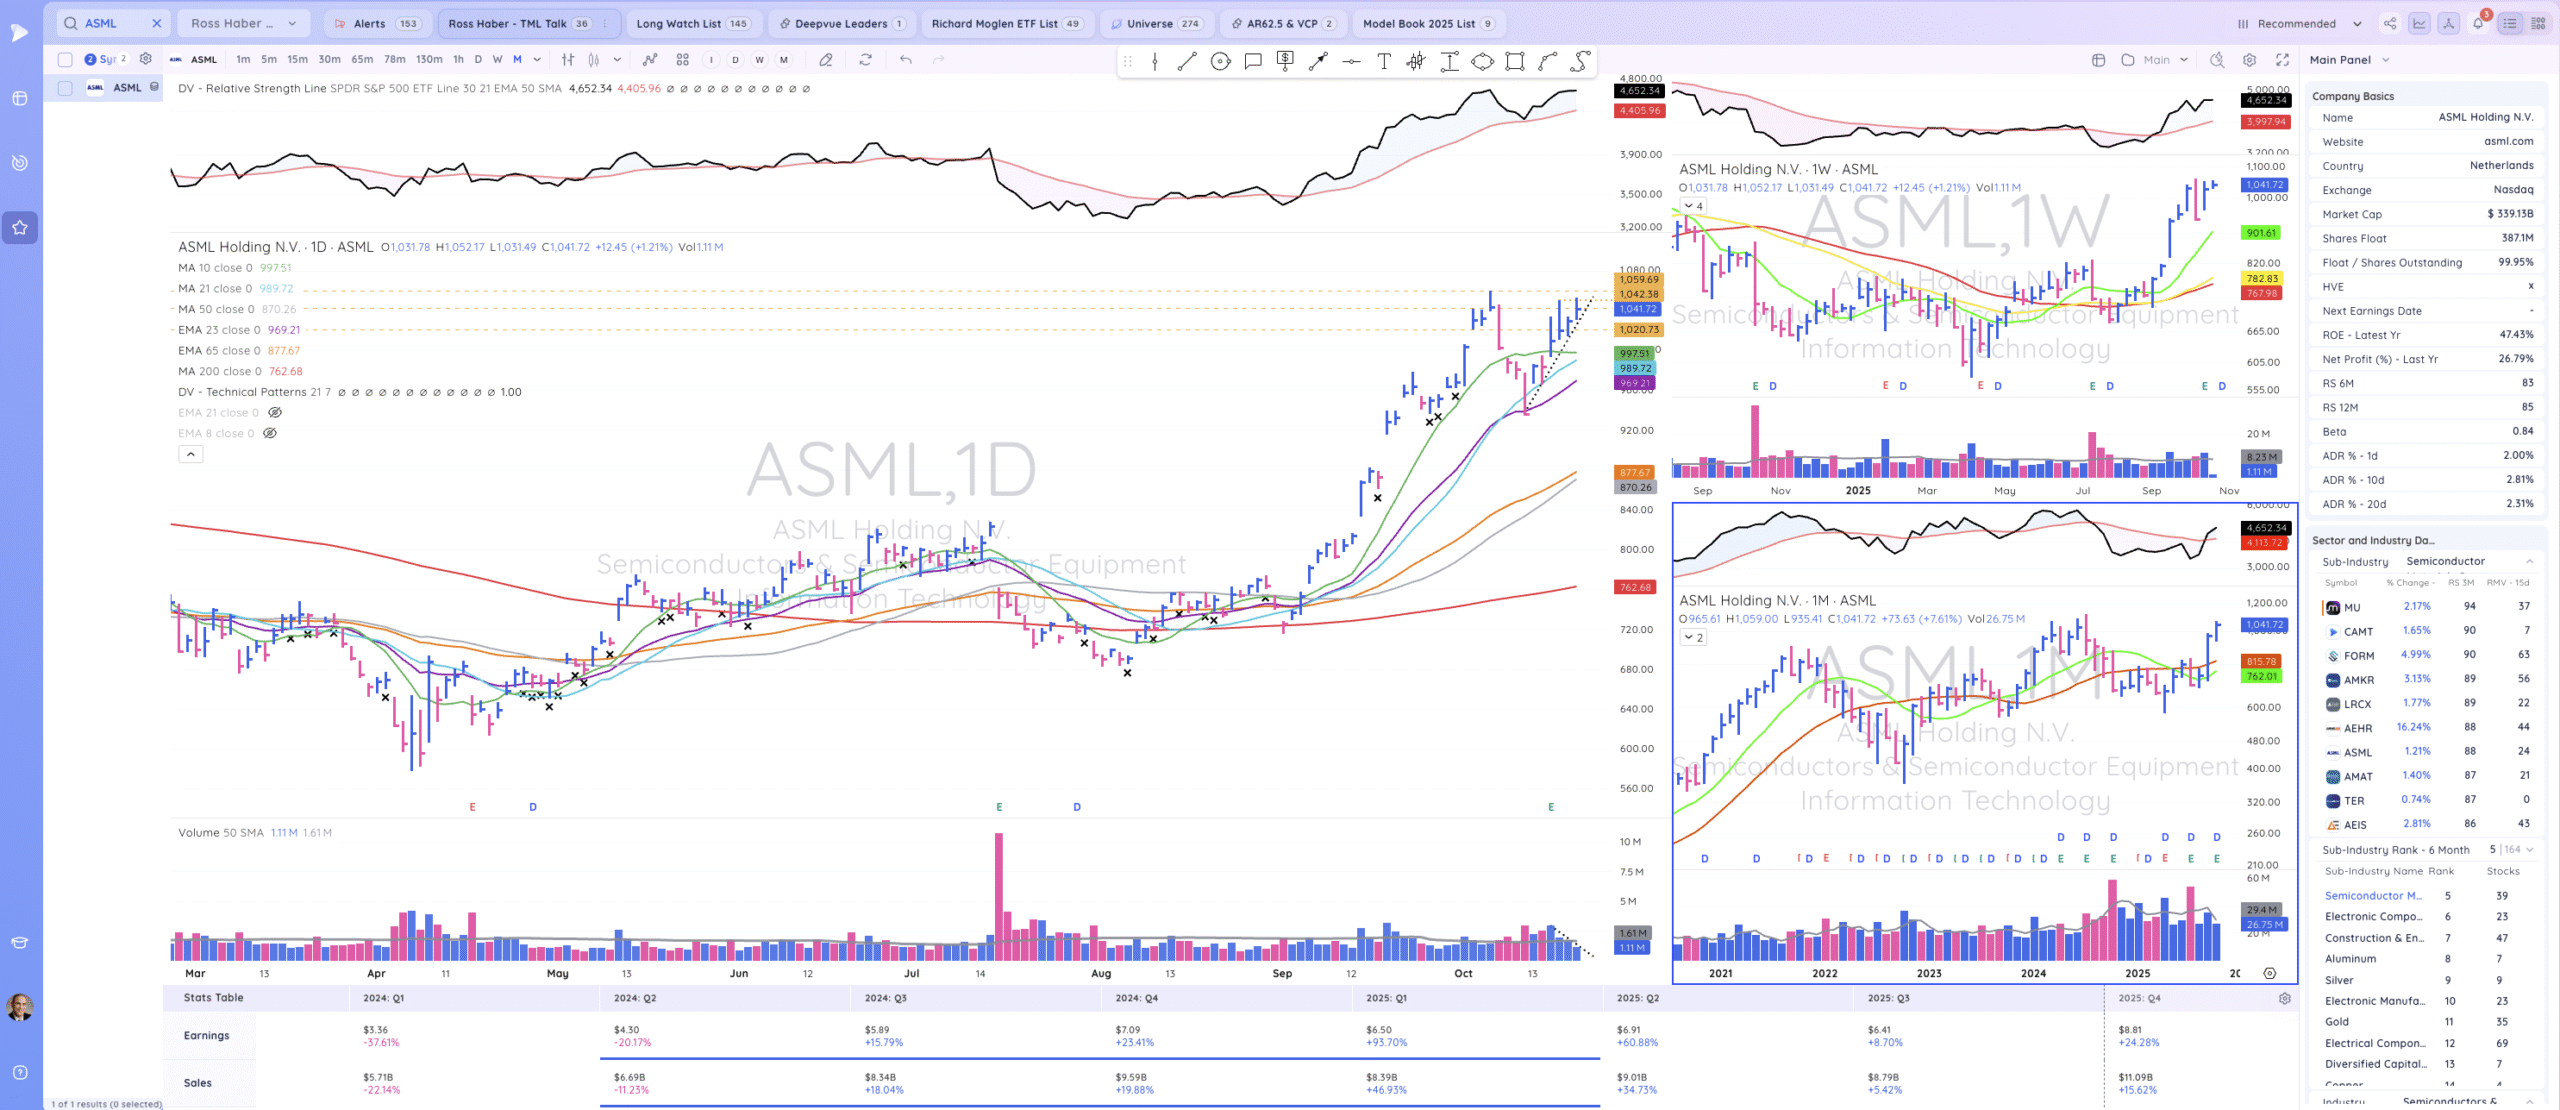The height and width of the screenshot is (1110, 2560).
Task: Select the curve drawing tool
Action: click(x=1548, y=62)
